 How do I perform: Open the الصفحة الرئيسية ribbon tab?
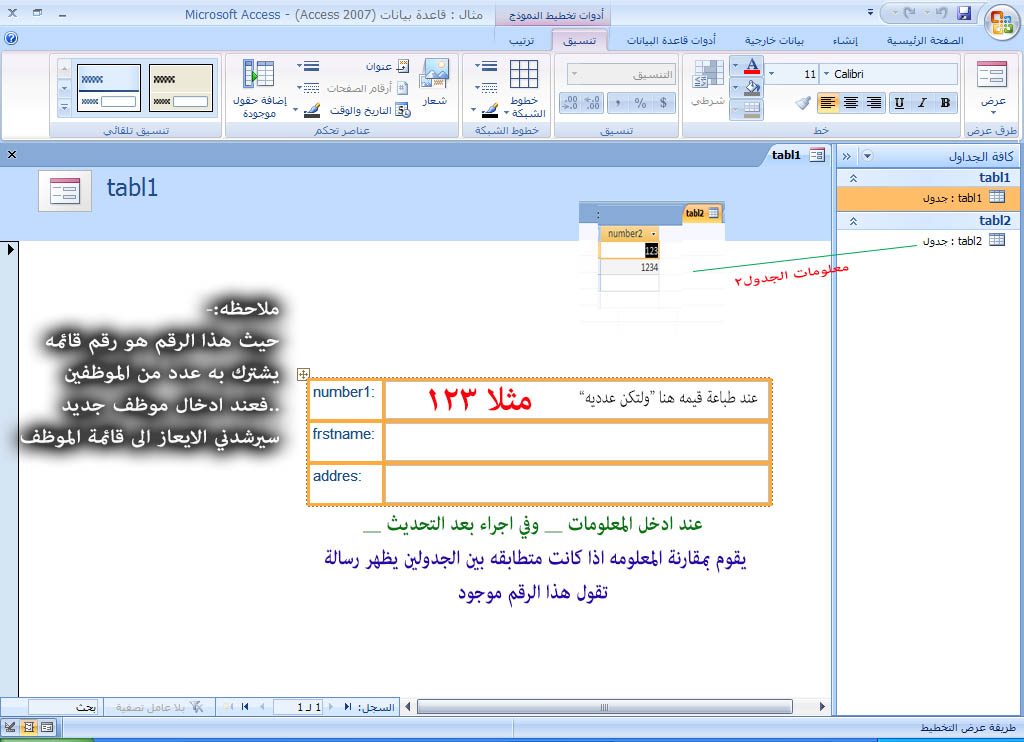(925, 40)
